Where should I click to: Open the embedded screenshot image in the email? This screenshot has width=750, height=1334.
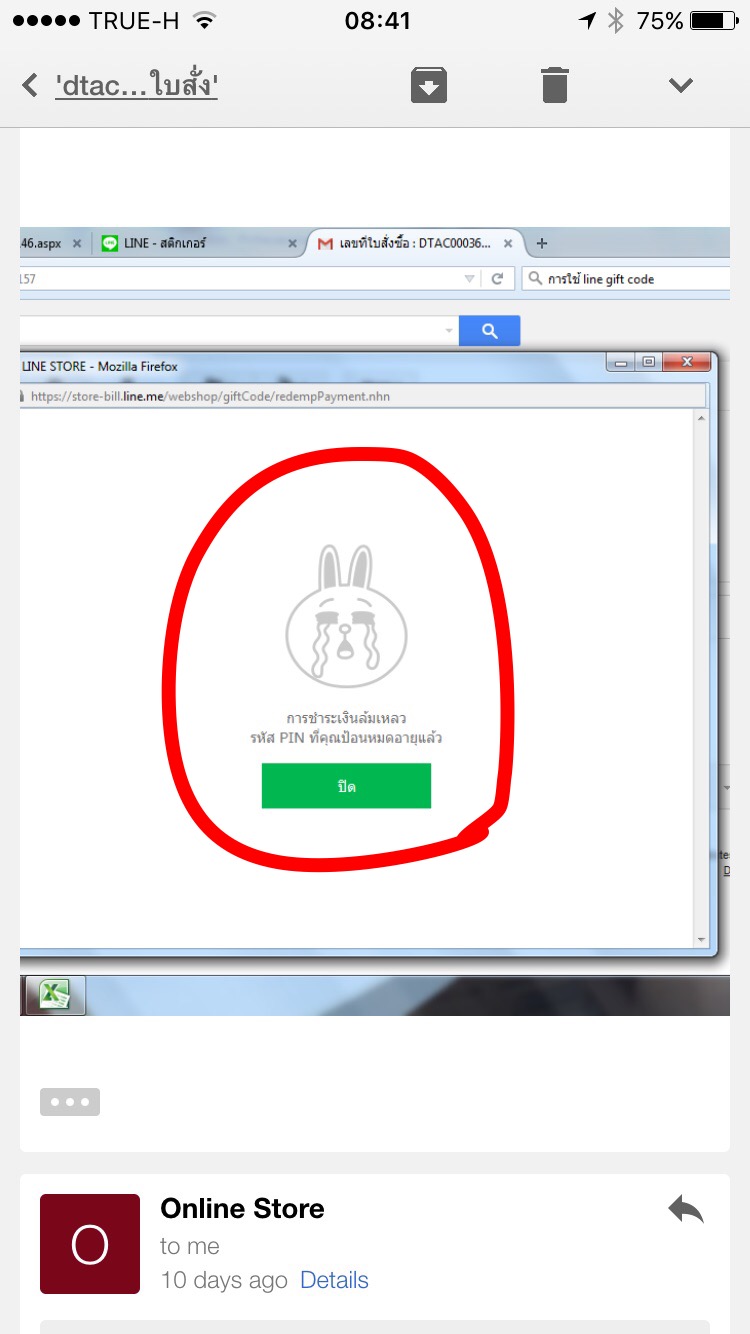(375, 621)
